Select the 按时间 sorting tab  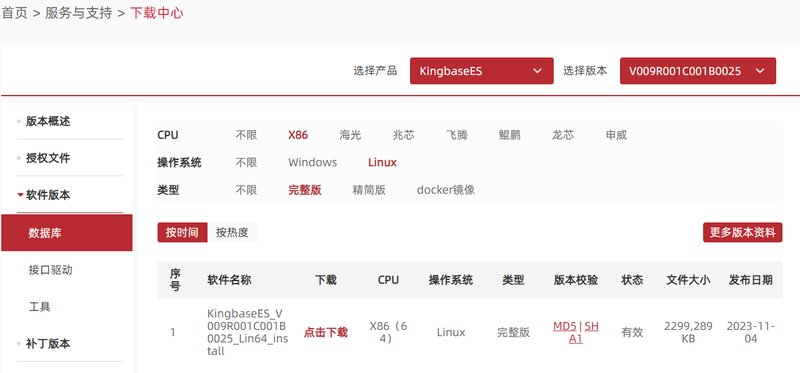tap(182, 233)
